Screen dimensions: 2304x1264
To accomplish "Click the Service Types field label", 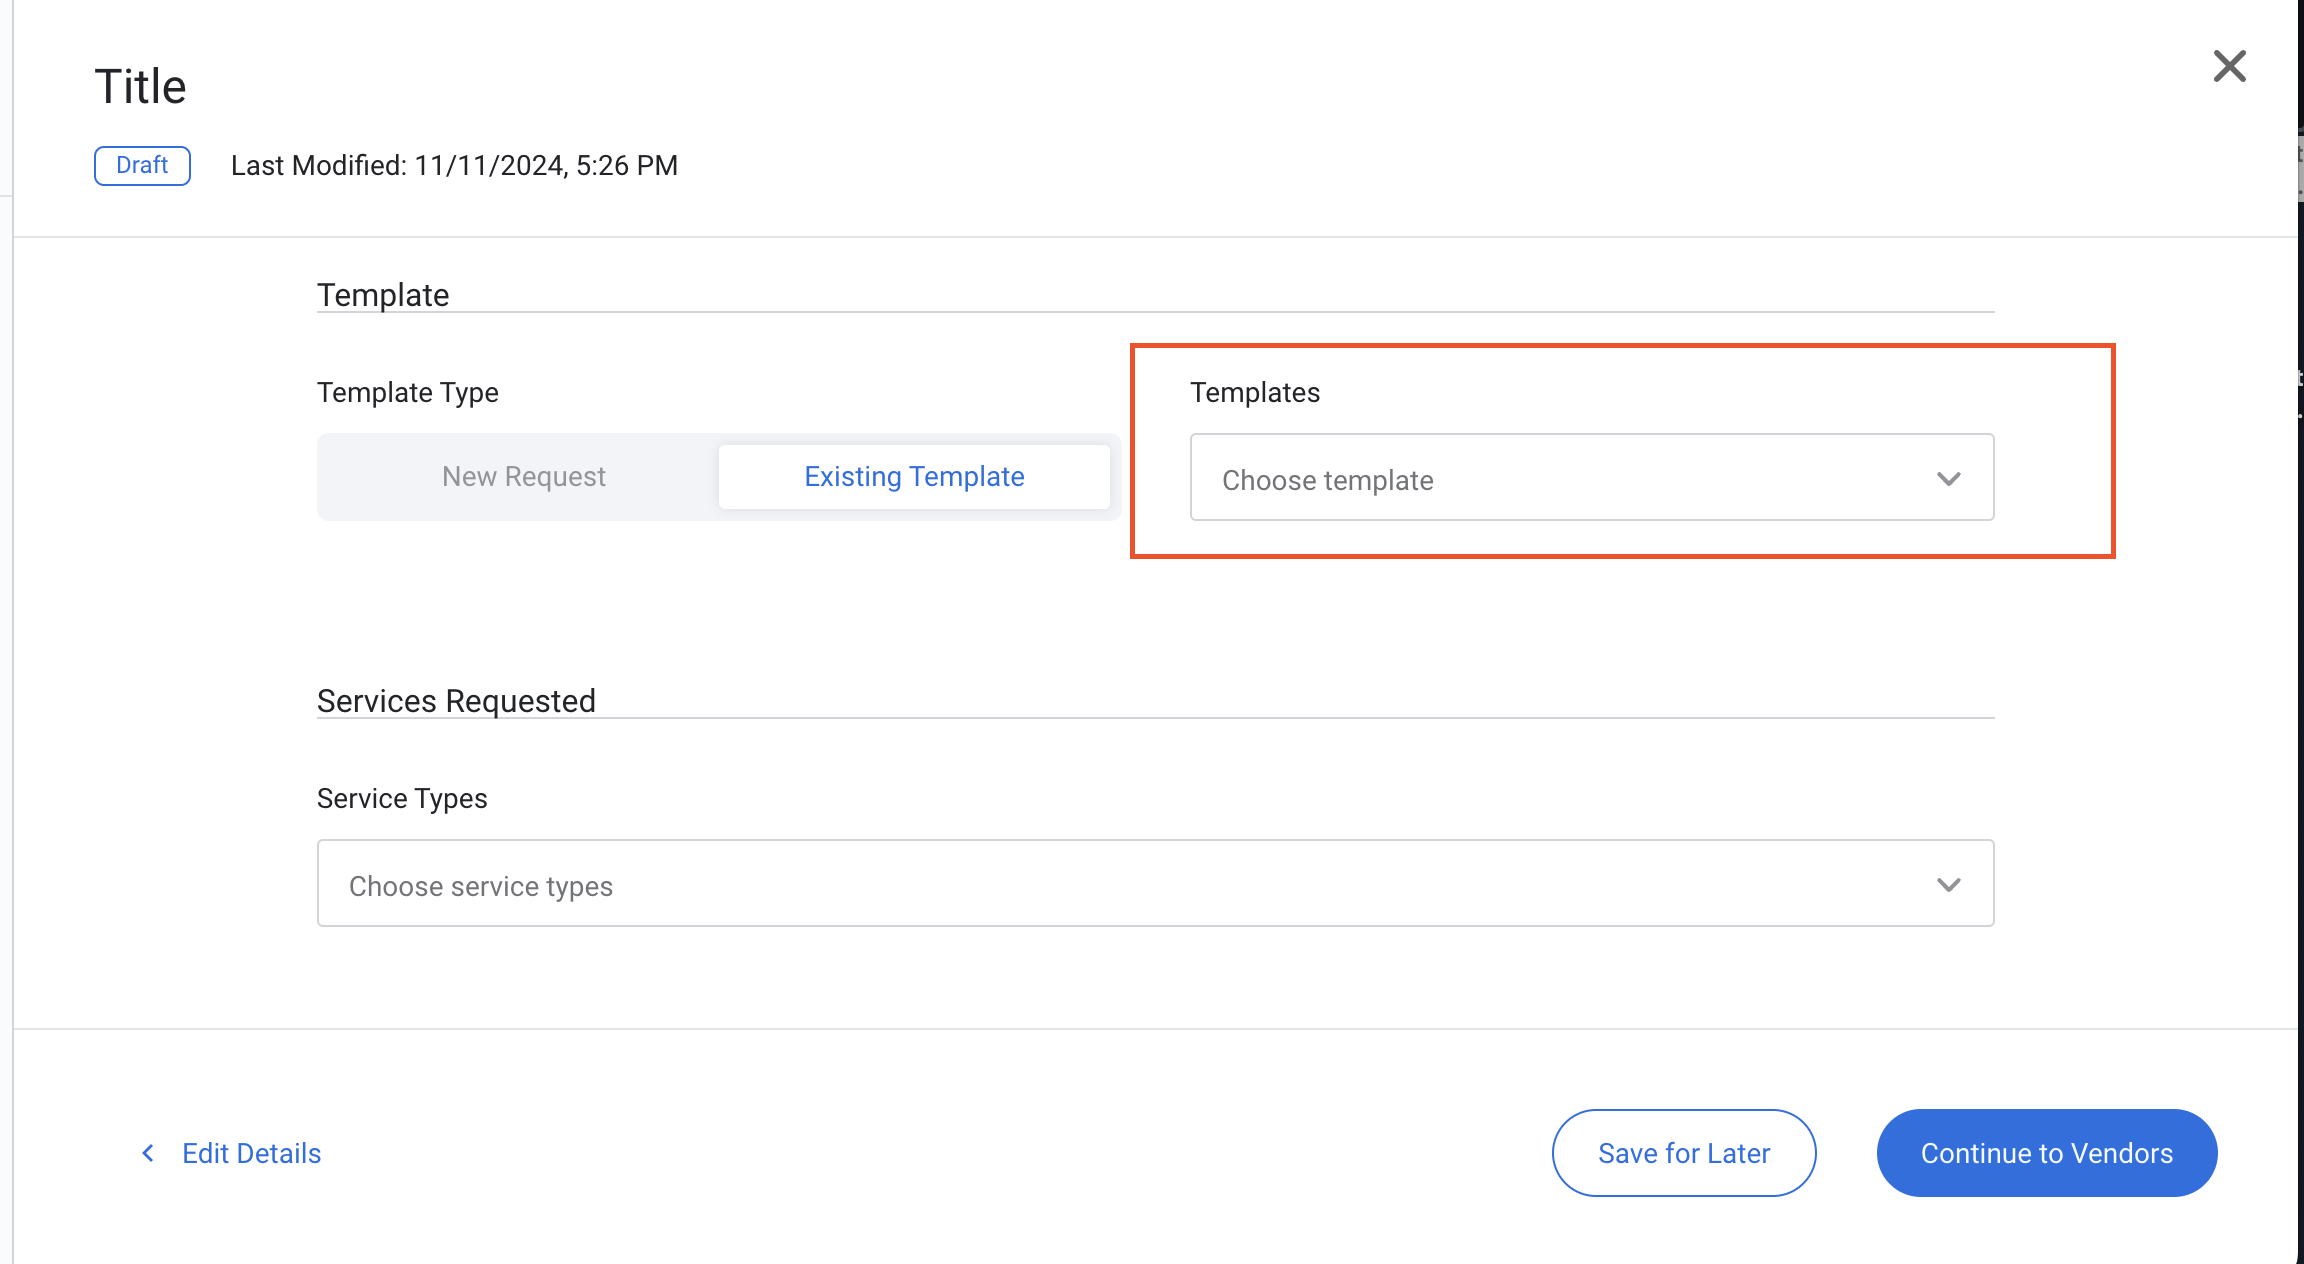I will pyautogui.click(x=402, y=799).
